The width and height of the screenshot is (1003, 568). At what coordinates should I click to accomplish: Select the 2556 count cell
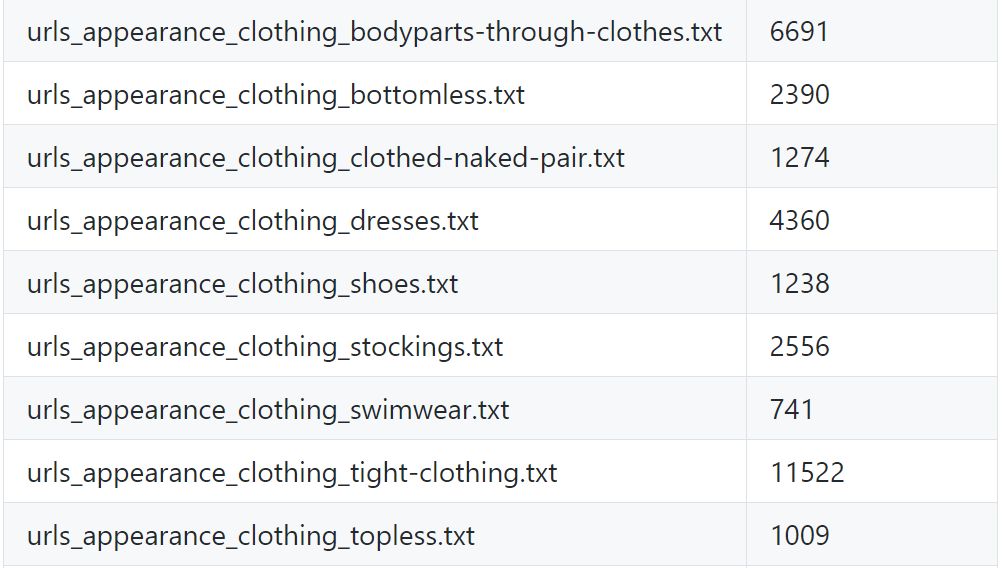tap(799, 346)
